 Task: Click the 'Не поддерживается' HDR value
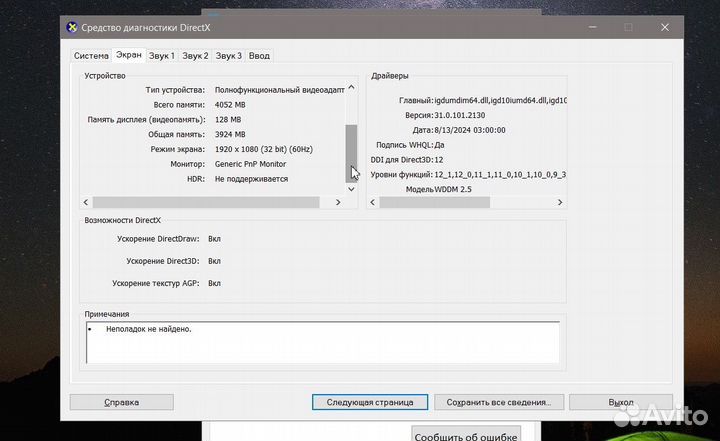coord(251,179)
